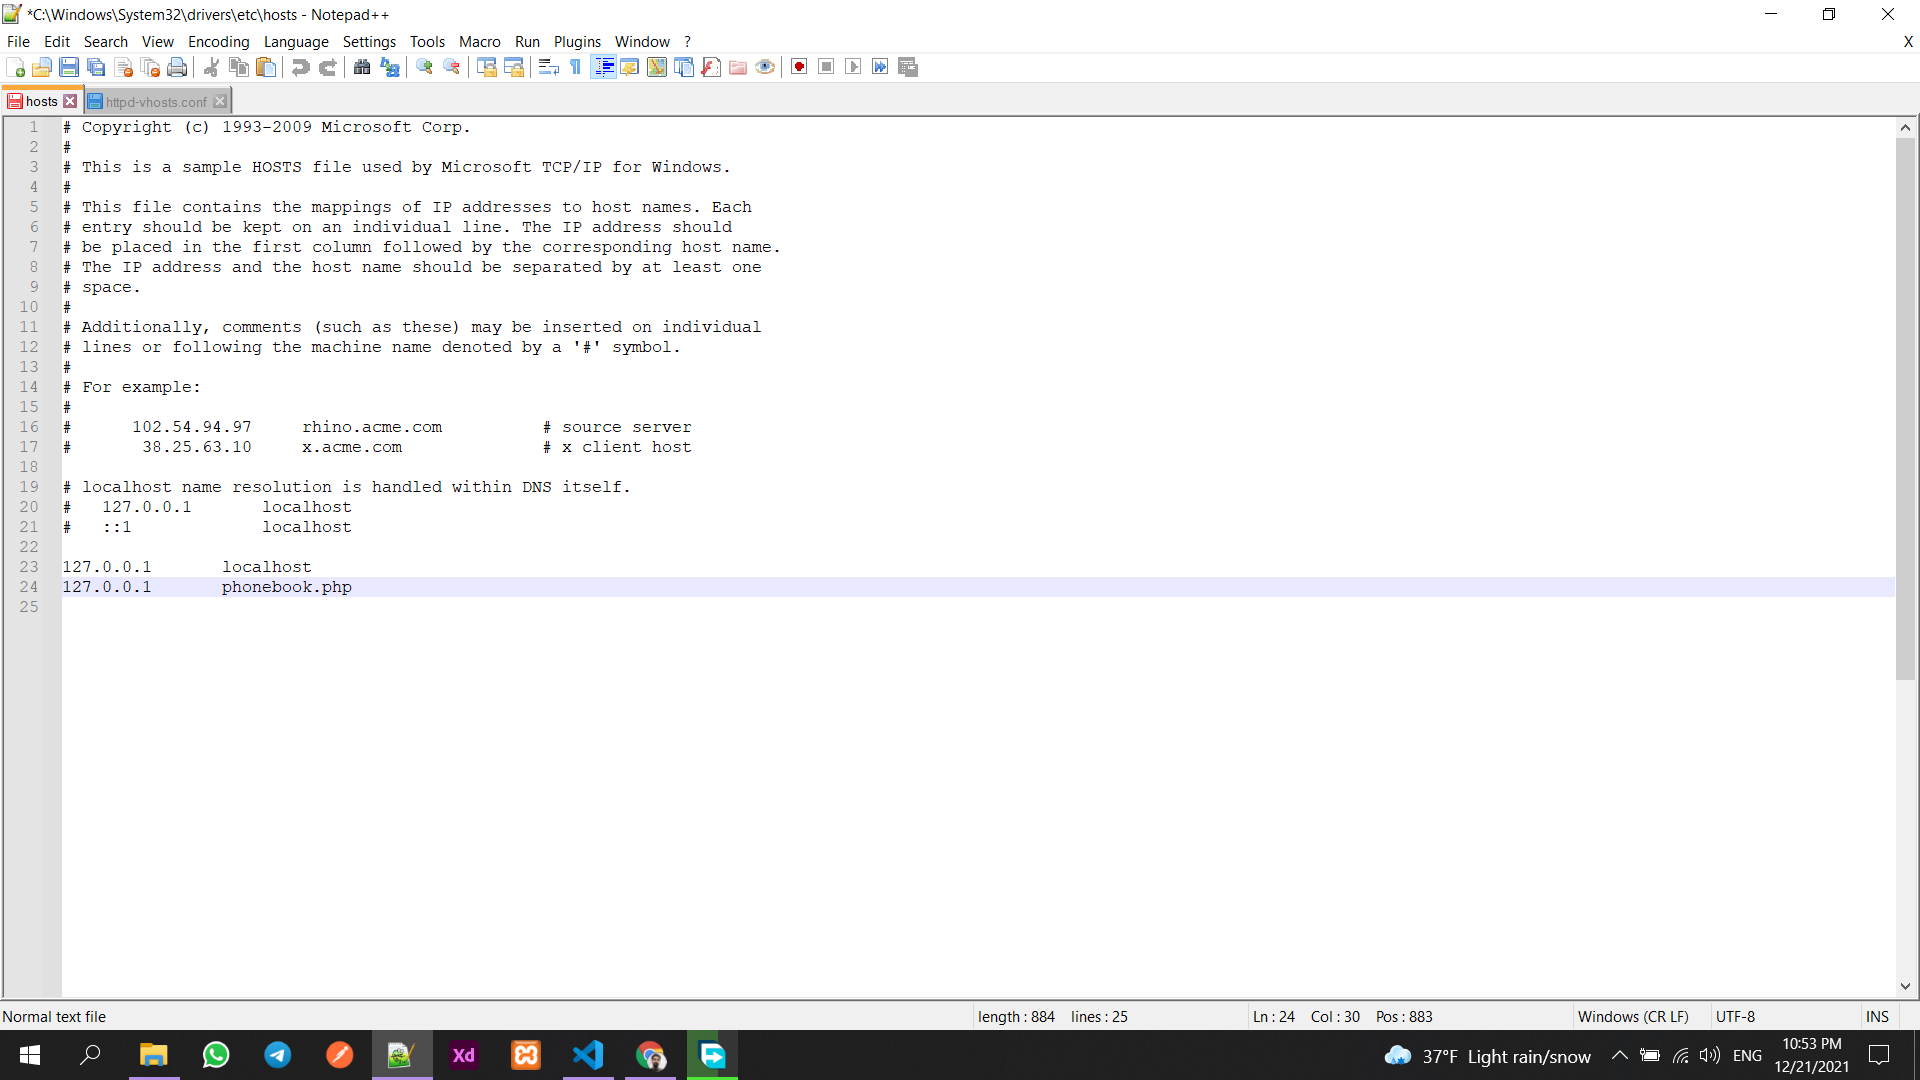The width and height of the screenshot is (1920, 1080).
Task: Save the hosts file via the Save icon
Action: pyautogui.click(x=69, y=67)
